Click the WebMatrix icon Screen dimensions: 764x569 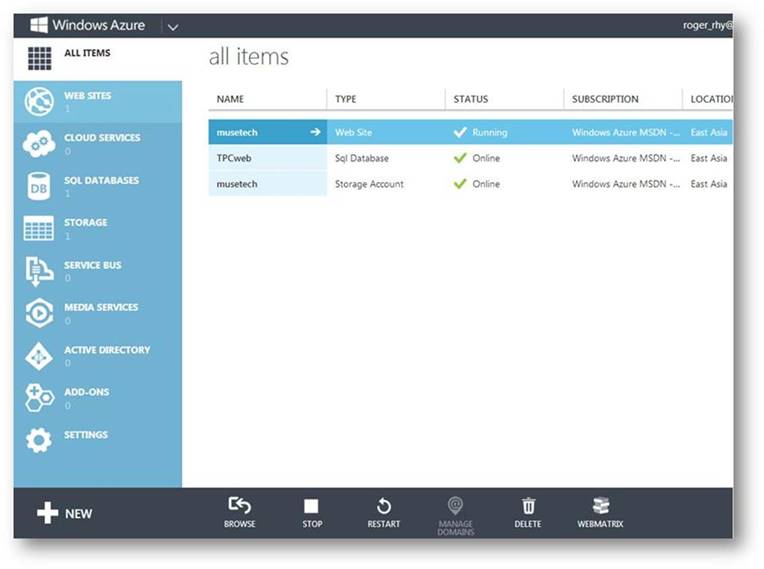coord(600,506)
